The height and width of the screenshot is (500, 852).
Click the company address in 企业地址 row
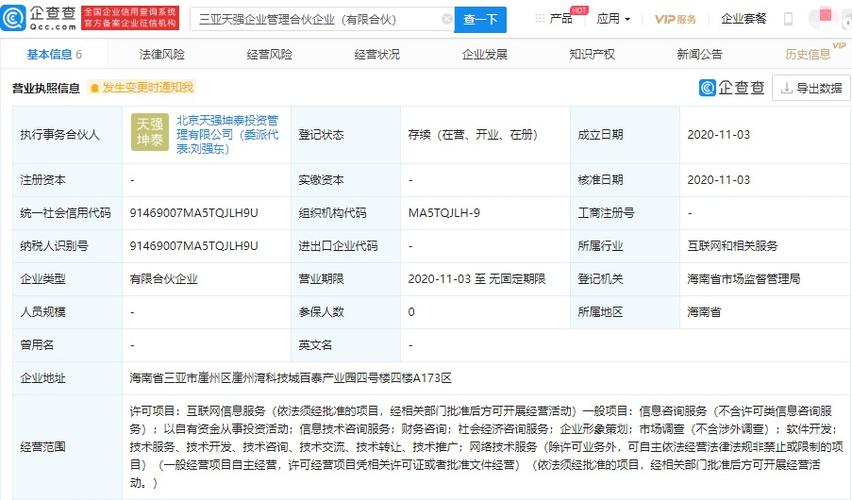pos(291,378)
